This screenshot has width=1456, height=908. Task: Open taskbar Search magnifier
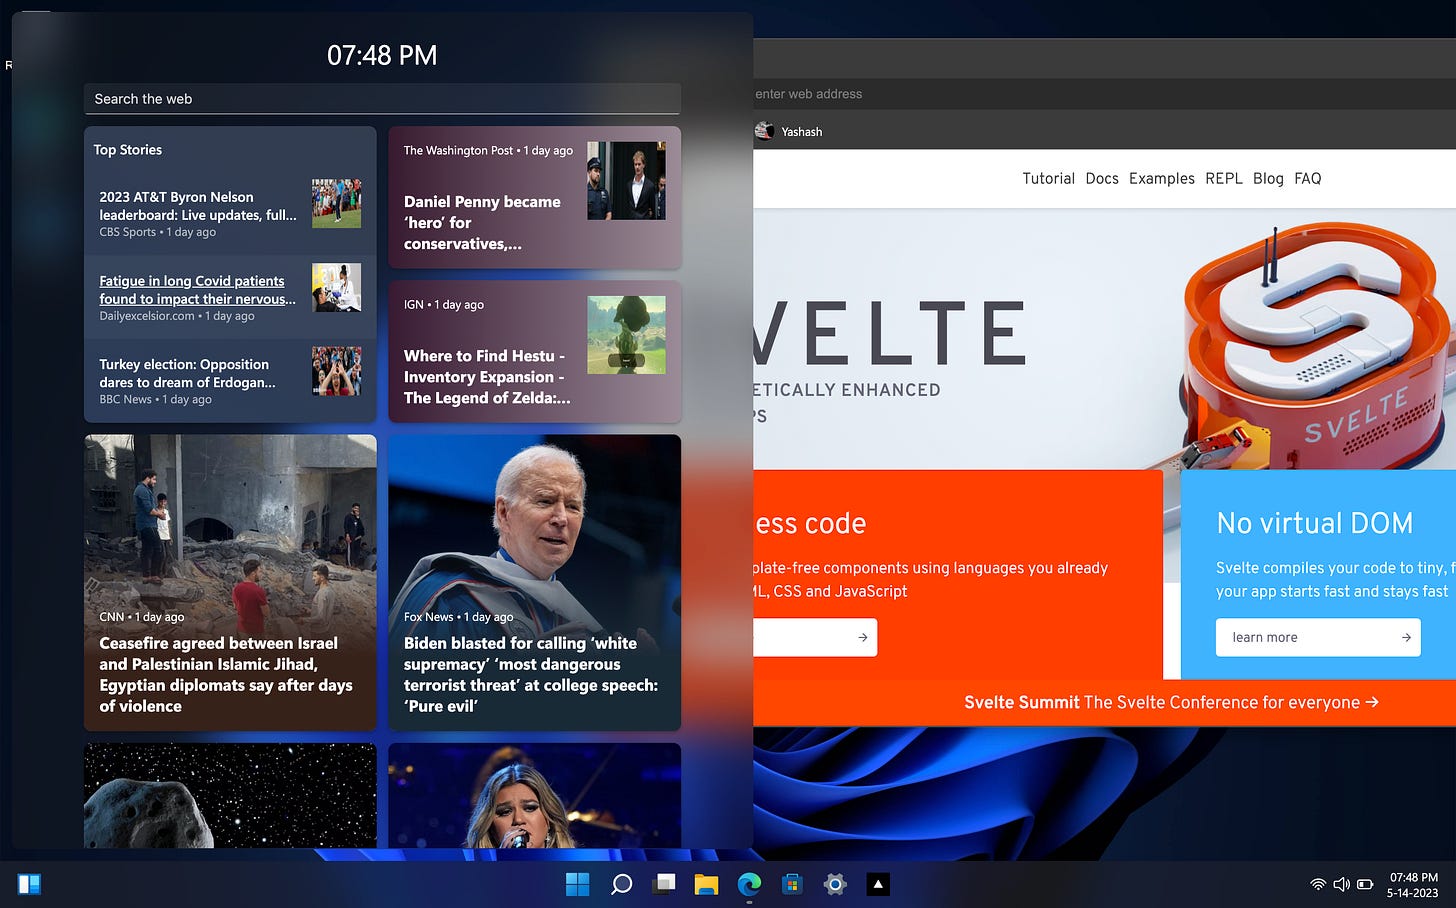click(621, 884)
